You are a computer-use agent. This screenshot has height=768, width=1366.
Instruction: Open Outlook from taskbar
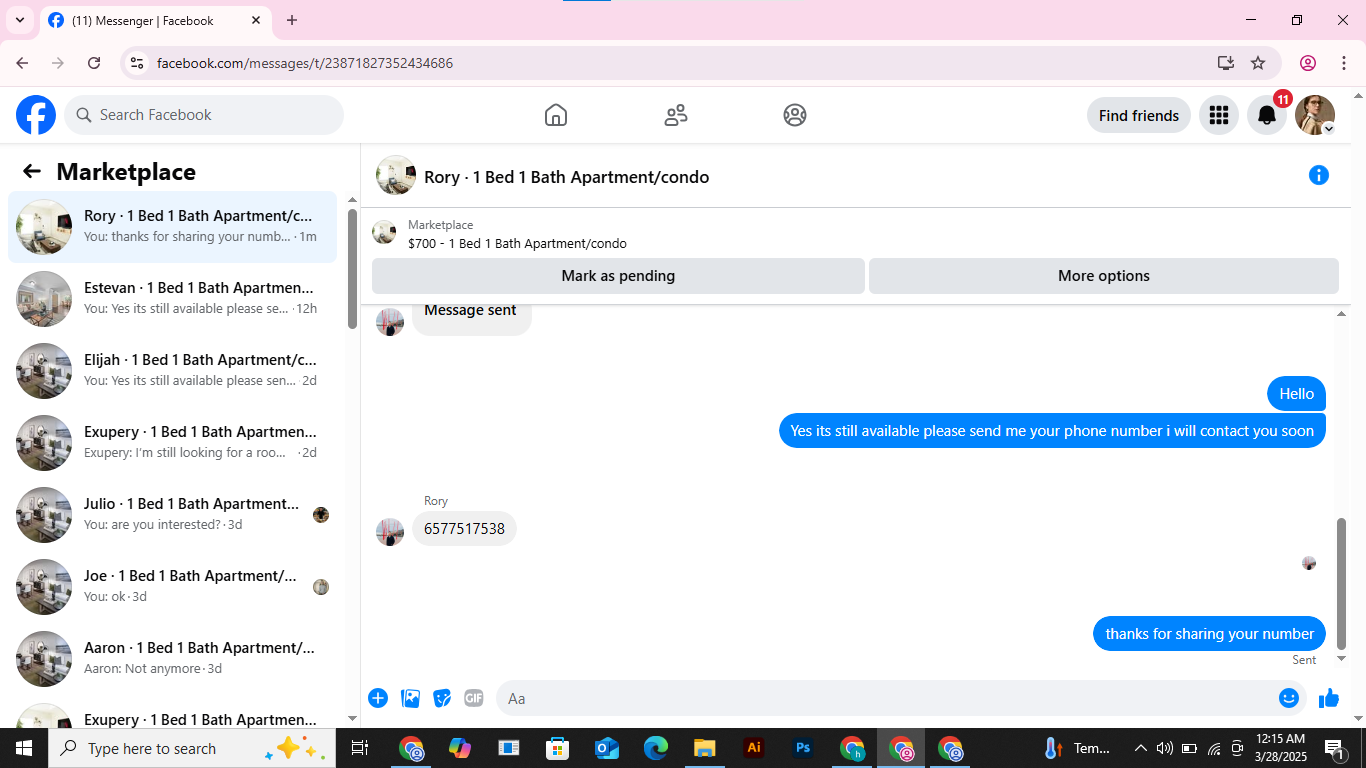click(607, 748)
